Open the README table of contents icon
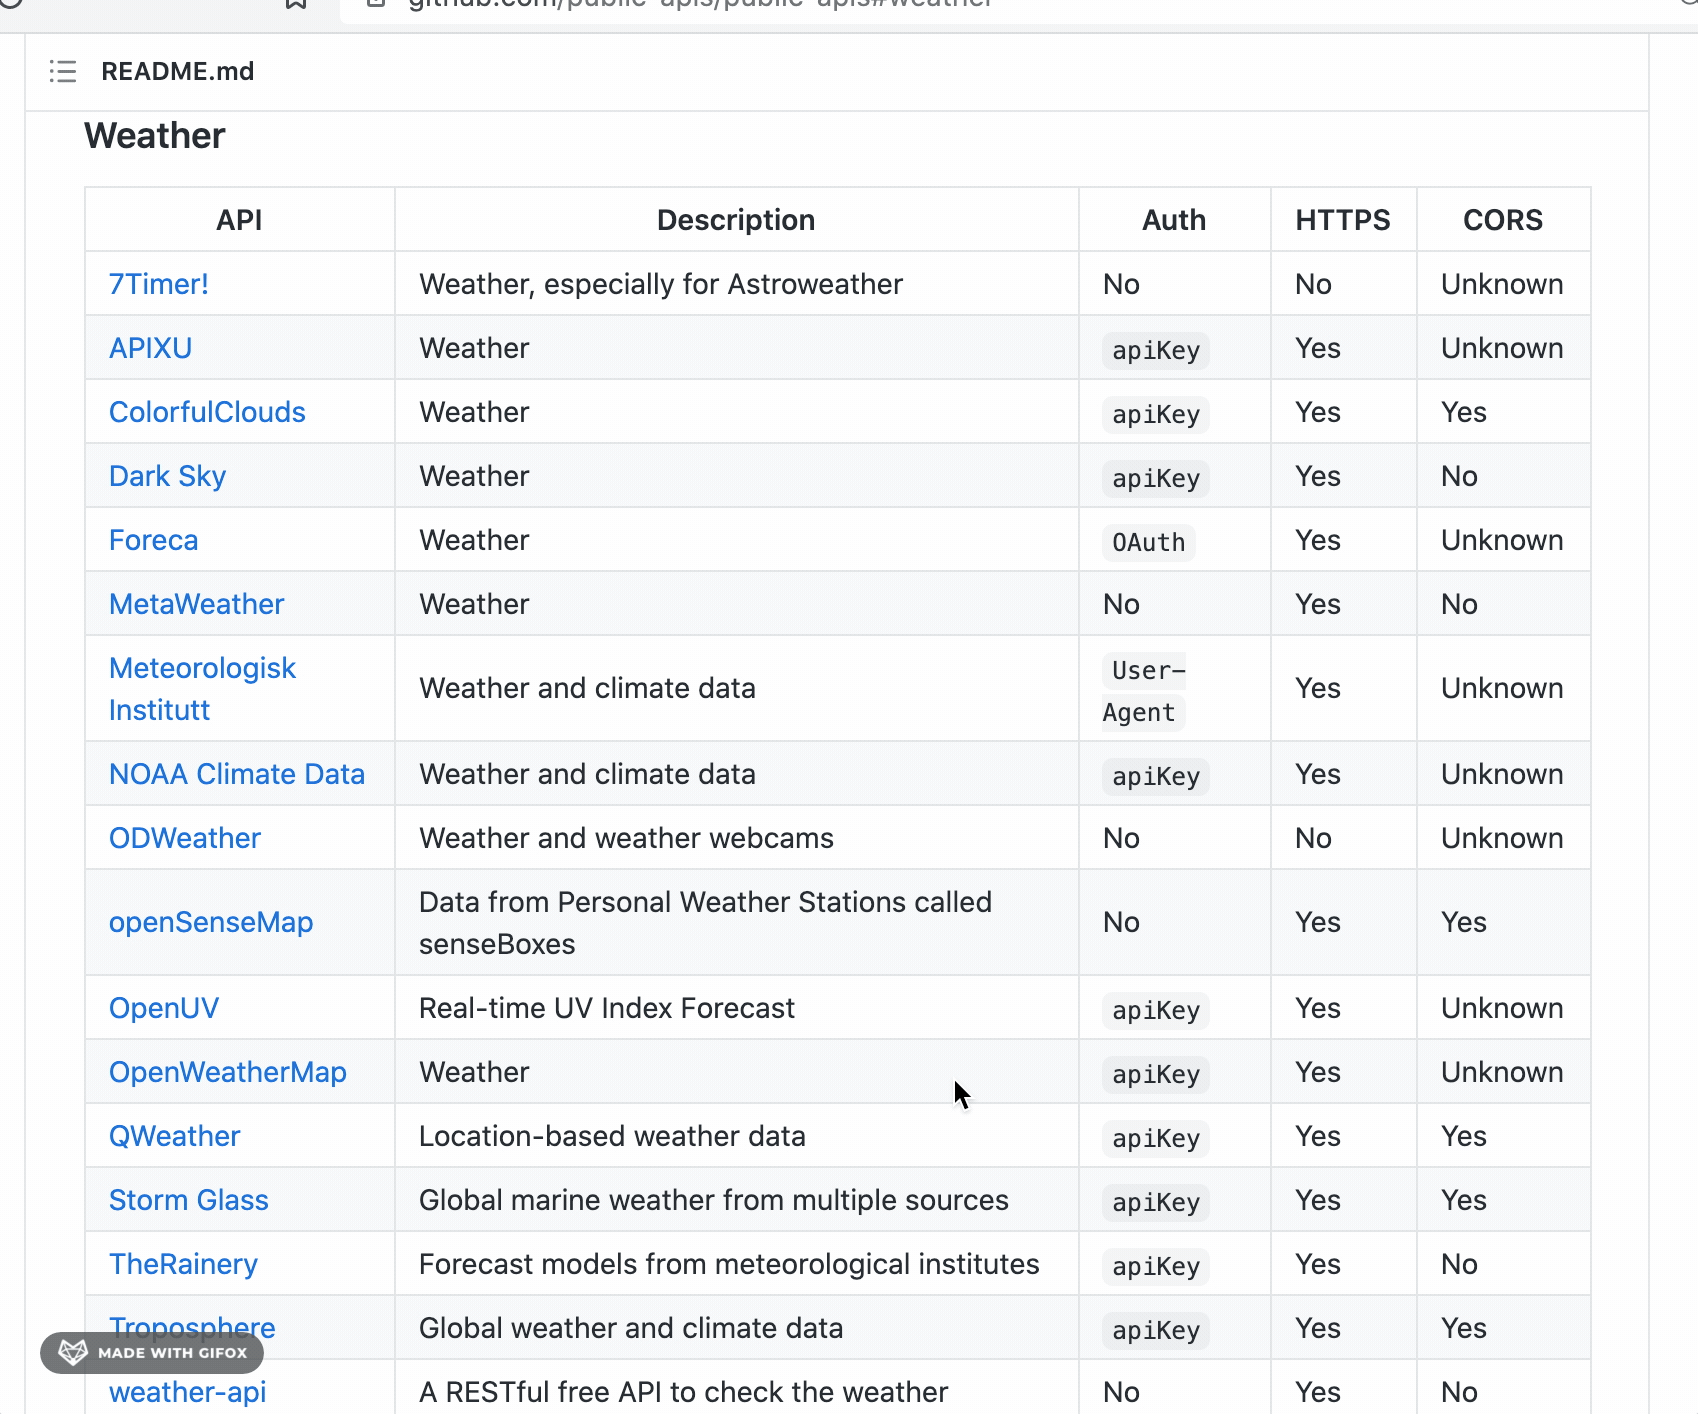This screenshot has width=1698, height=1414. (63, 71)
